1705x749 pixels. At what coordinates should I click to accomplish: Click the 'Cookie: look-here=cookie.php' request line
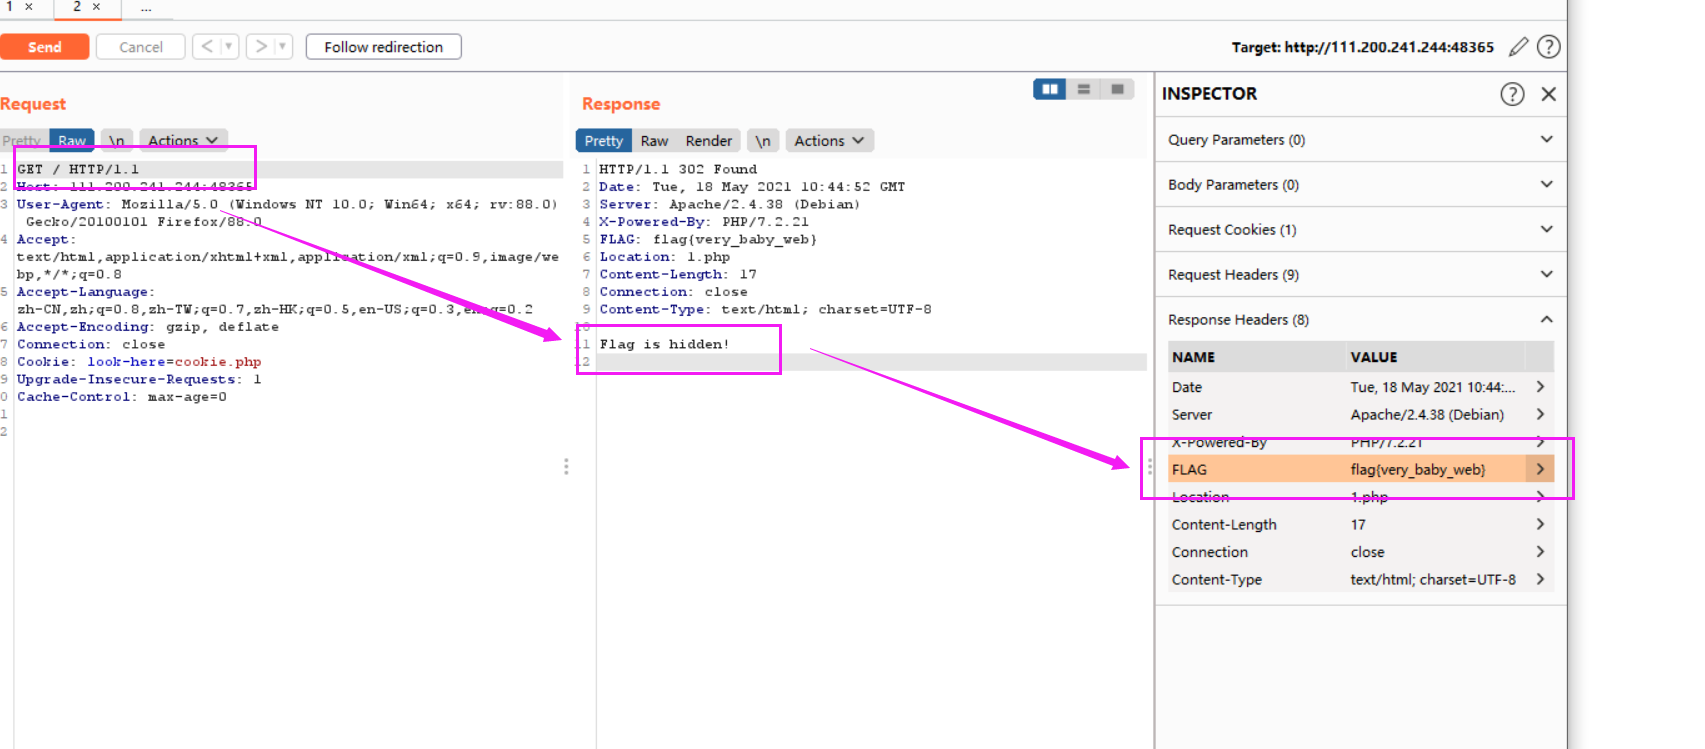[x=139, y=362]
